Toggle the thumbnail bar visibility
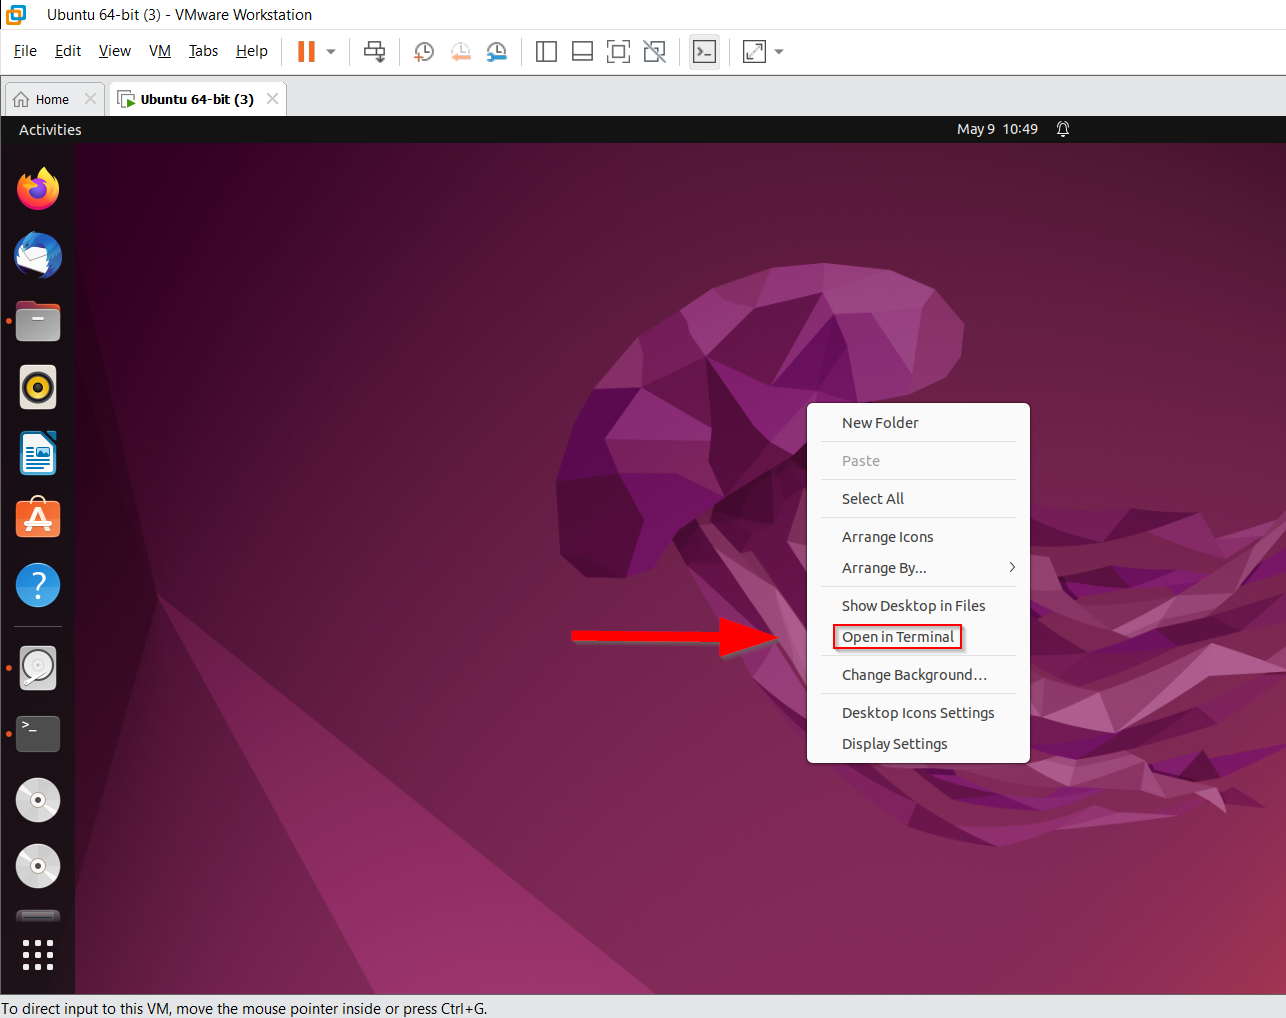Viewport: 1286px width, 1018px height. pyautogui.click(x=582, y=51)
